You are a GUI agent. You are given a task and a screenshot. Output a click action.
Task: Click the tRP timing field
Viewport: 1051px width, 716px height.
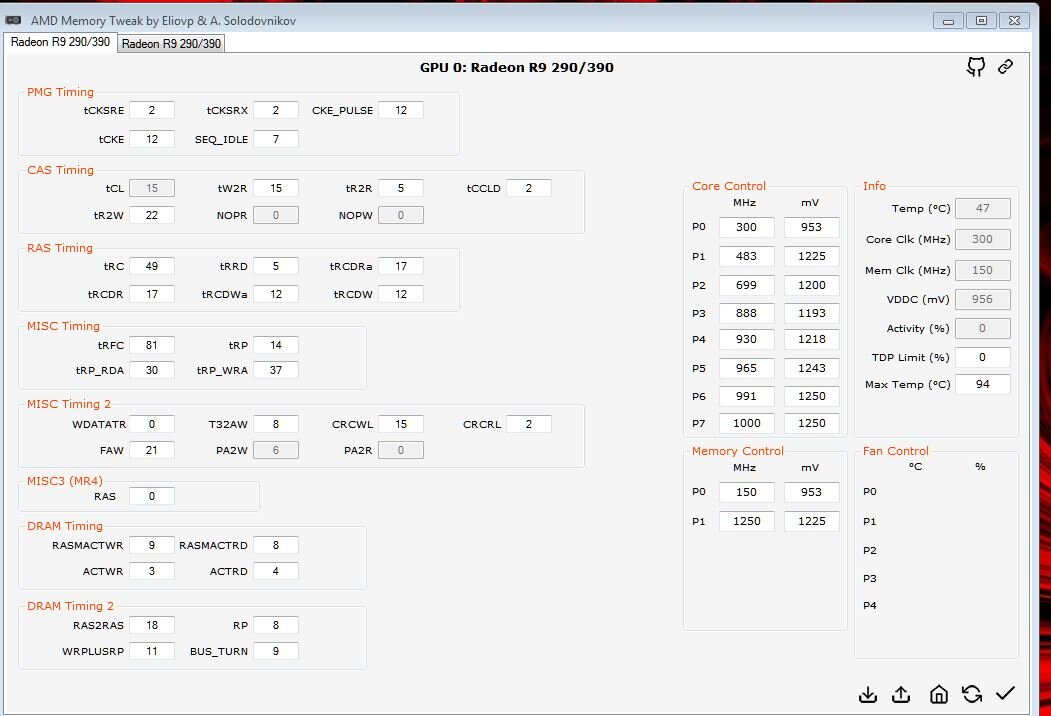[x=275, y=345]
